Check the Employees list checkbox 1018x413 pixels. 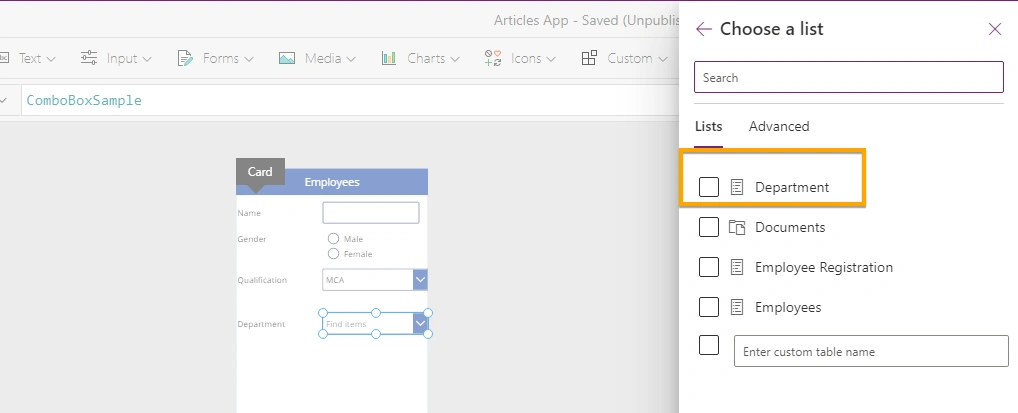tap(709, 307)
